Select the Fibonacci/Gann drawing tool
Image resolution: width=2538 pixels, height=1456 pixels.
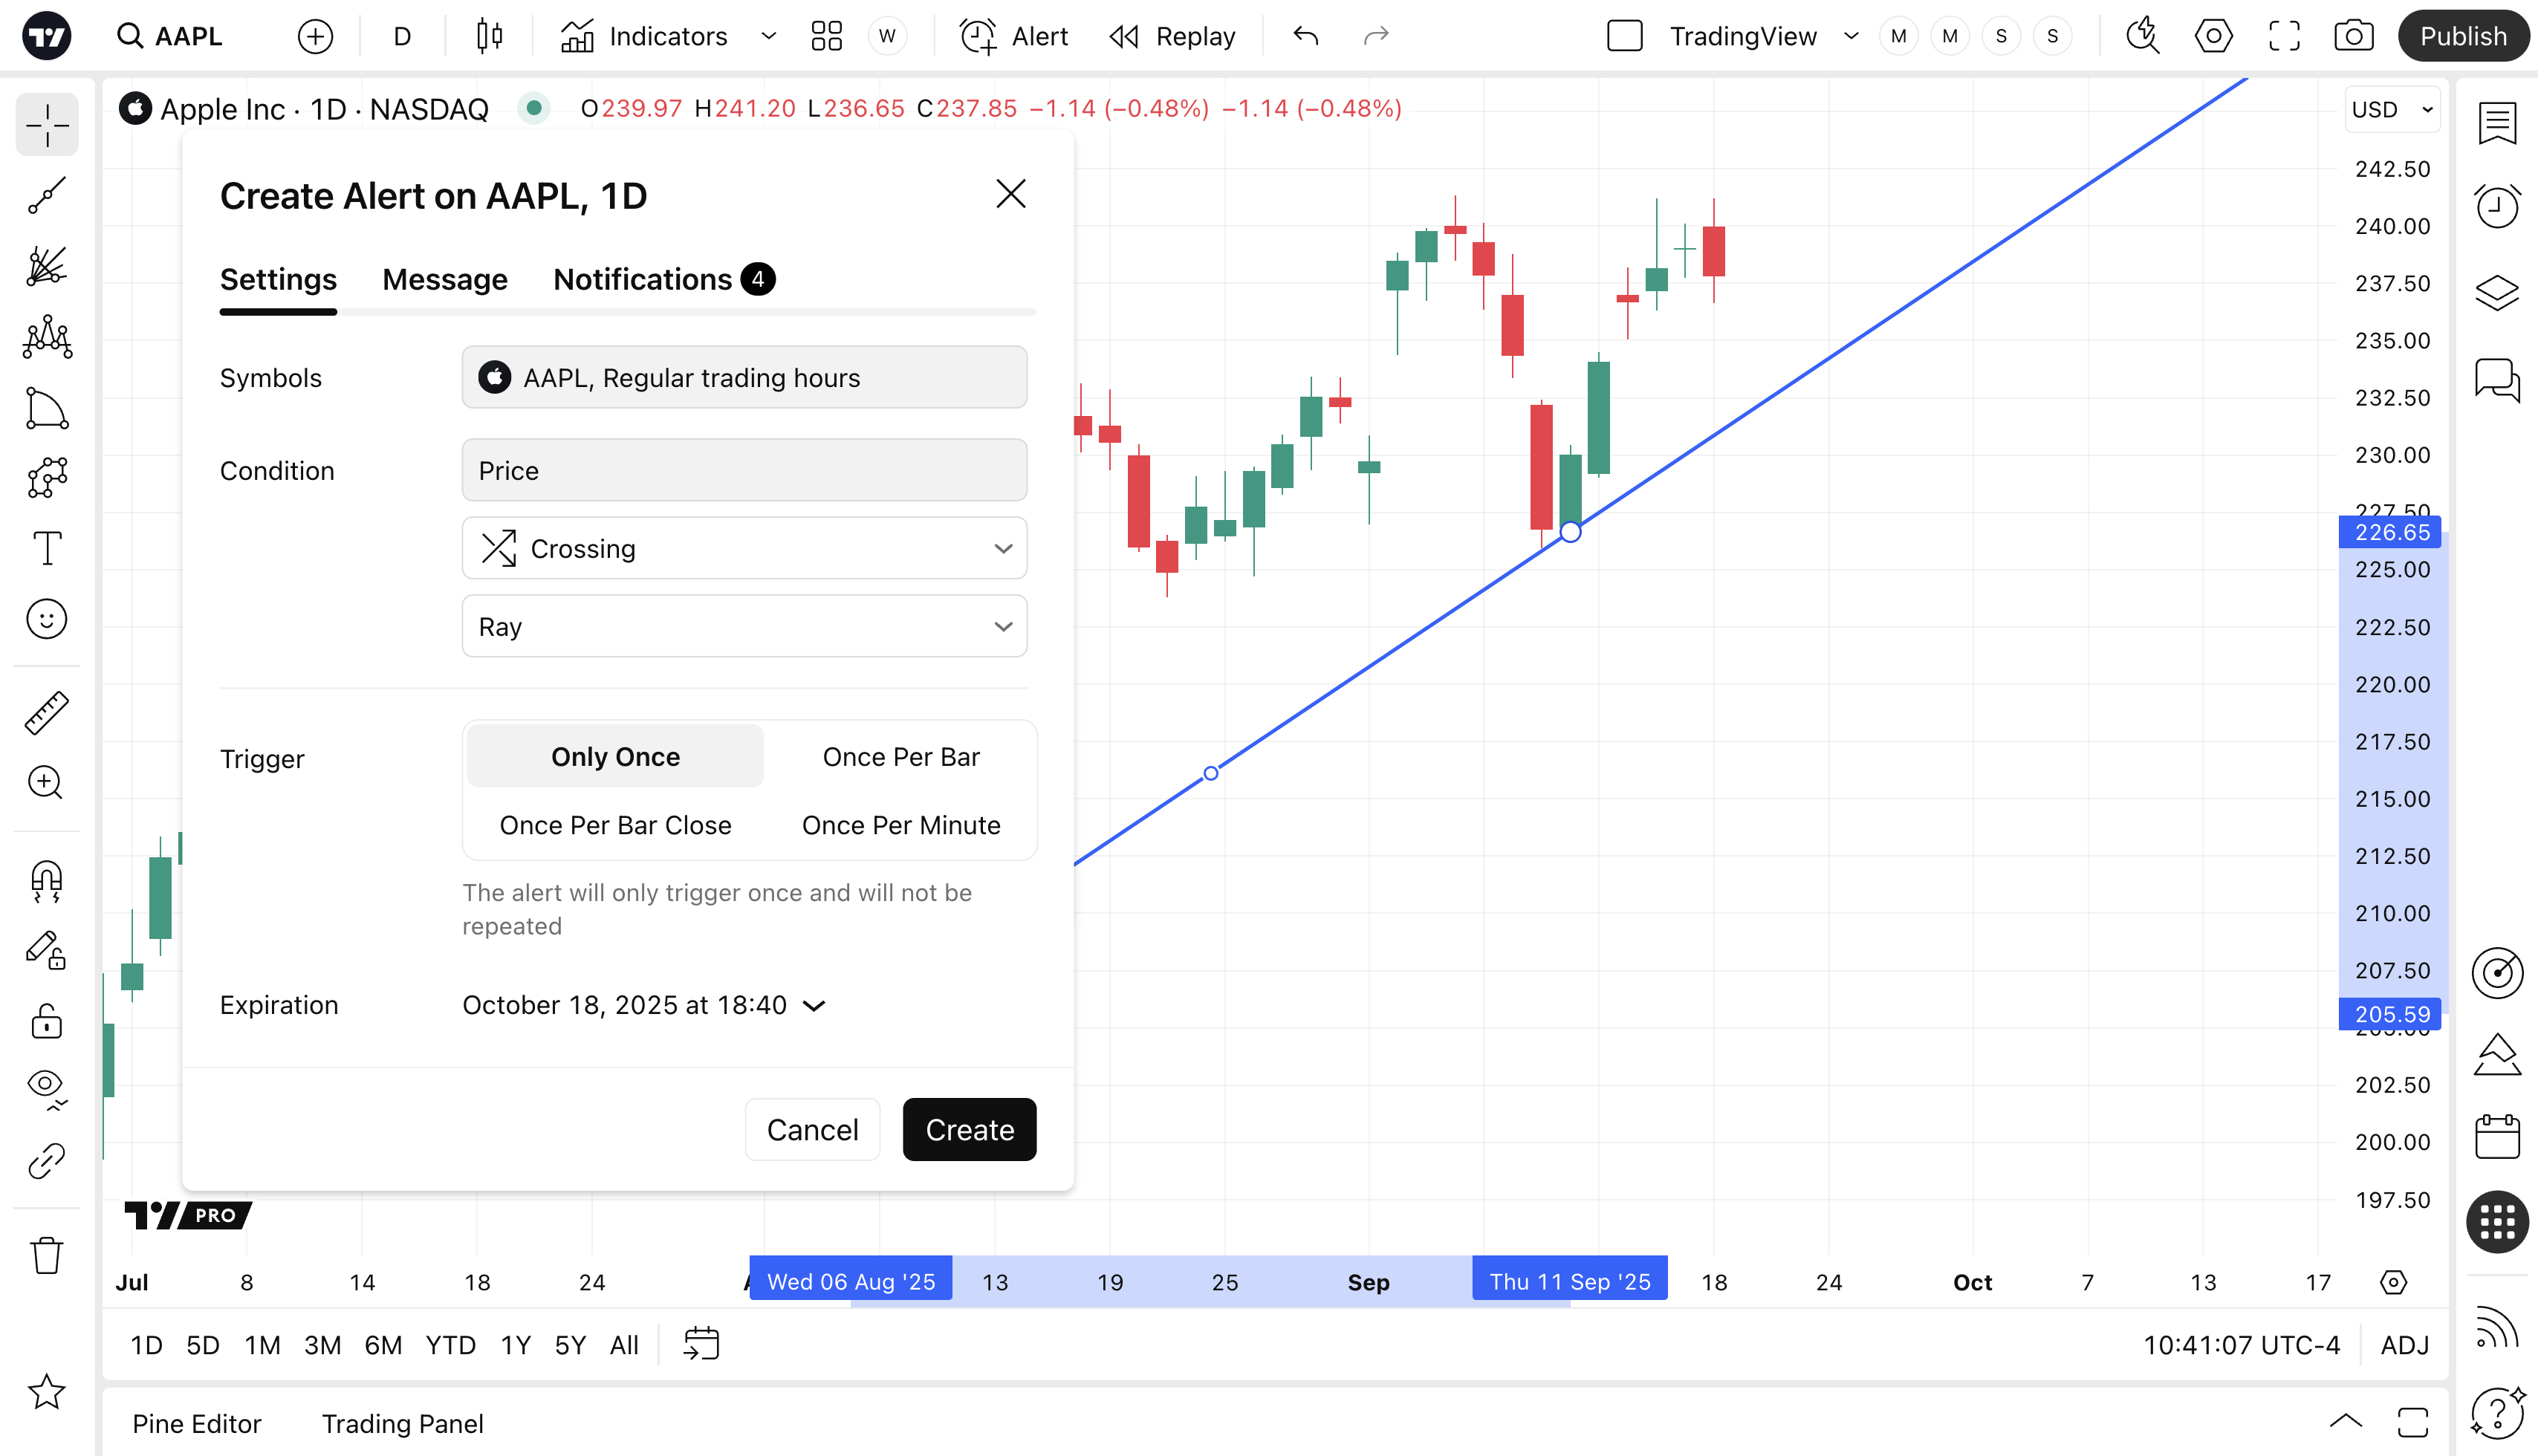tap(46, 266)
